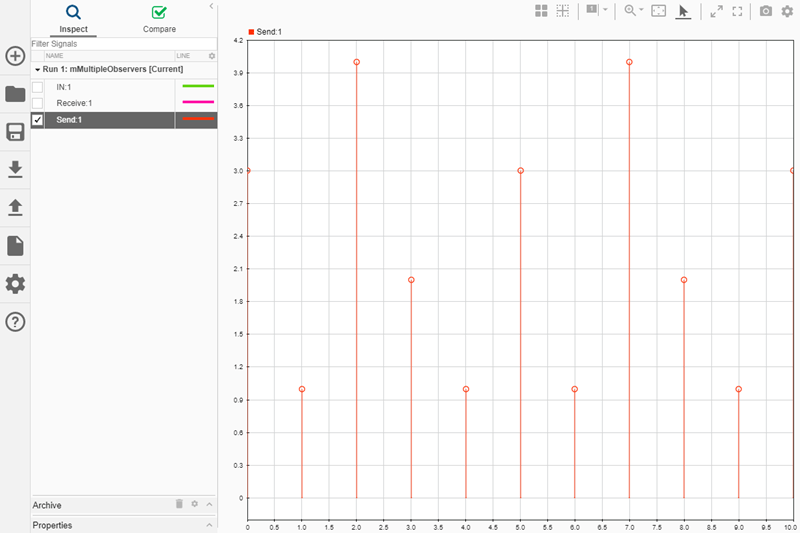Check the Receive:1 signal checkbox
This screenshot has height=533, width=800.
[x=37, y=103]
